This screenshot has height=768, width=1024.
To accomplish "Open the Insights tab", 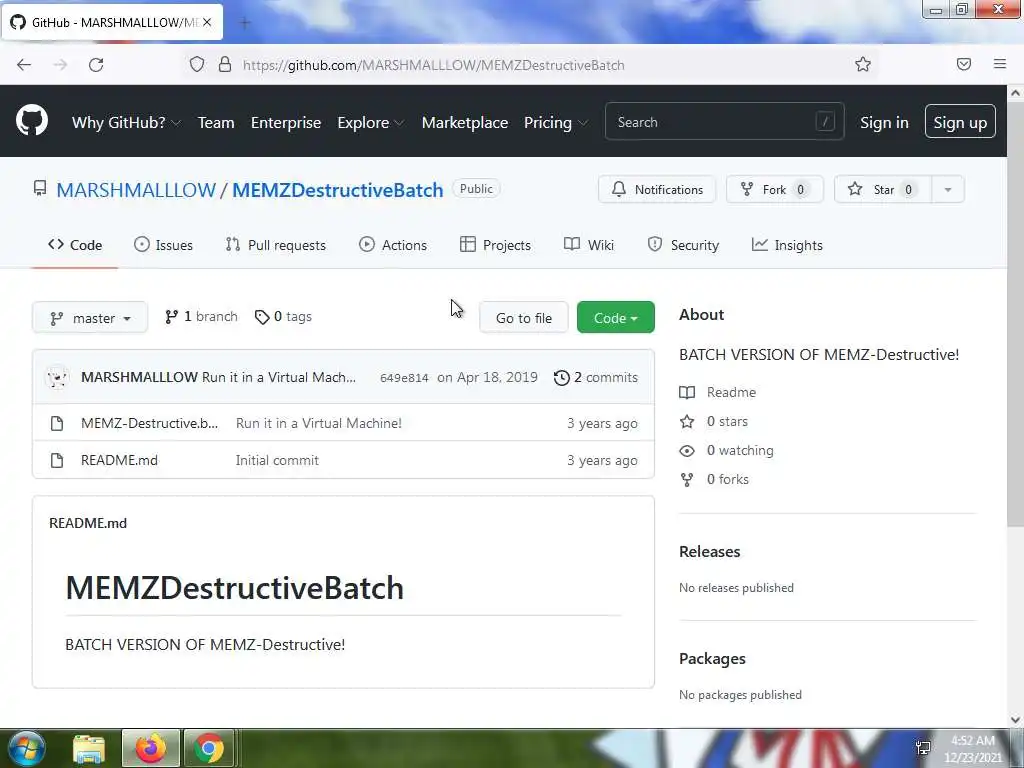I will click(787, 245).
